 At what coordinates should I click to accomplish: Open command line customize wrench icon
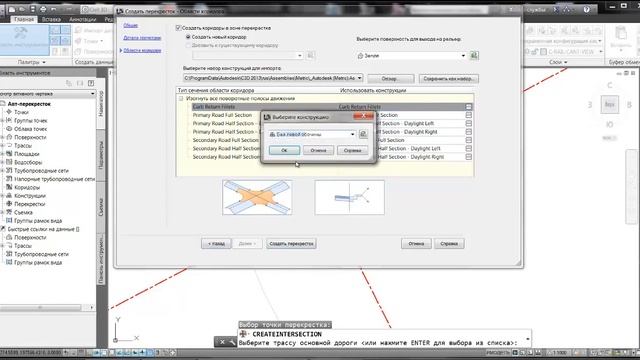click(232, 342)
